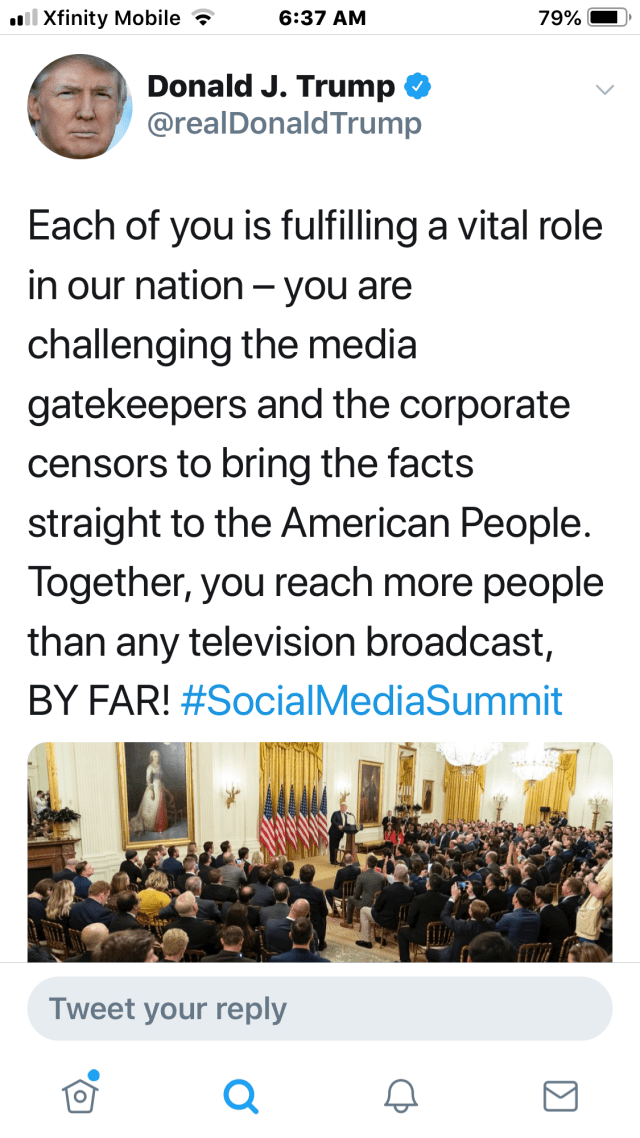Open the Messages envelope tab
Screen dimensions: 640x1138
(560, 1096)
